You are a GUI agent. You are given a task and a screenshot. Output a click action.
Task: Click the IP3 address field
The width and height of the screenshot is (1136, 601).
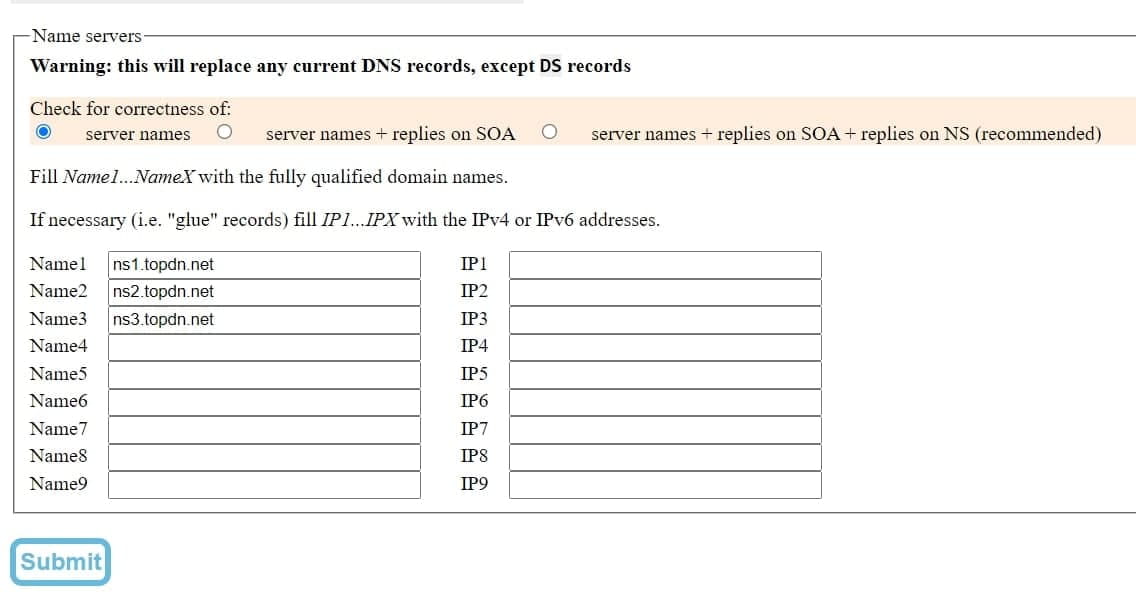coord(665,320)
